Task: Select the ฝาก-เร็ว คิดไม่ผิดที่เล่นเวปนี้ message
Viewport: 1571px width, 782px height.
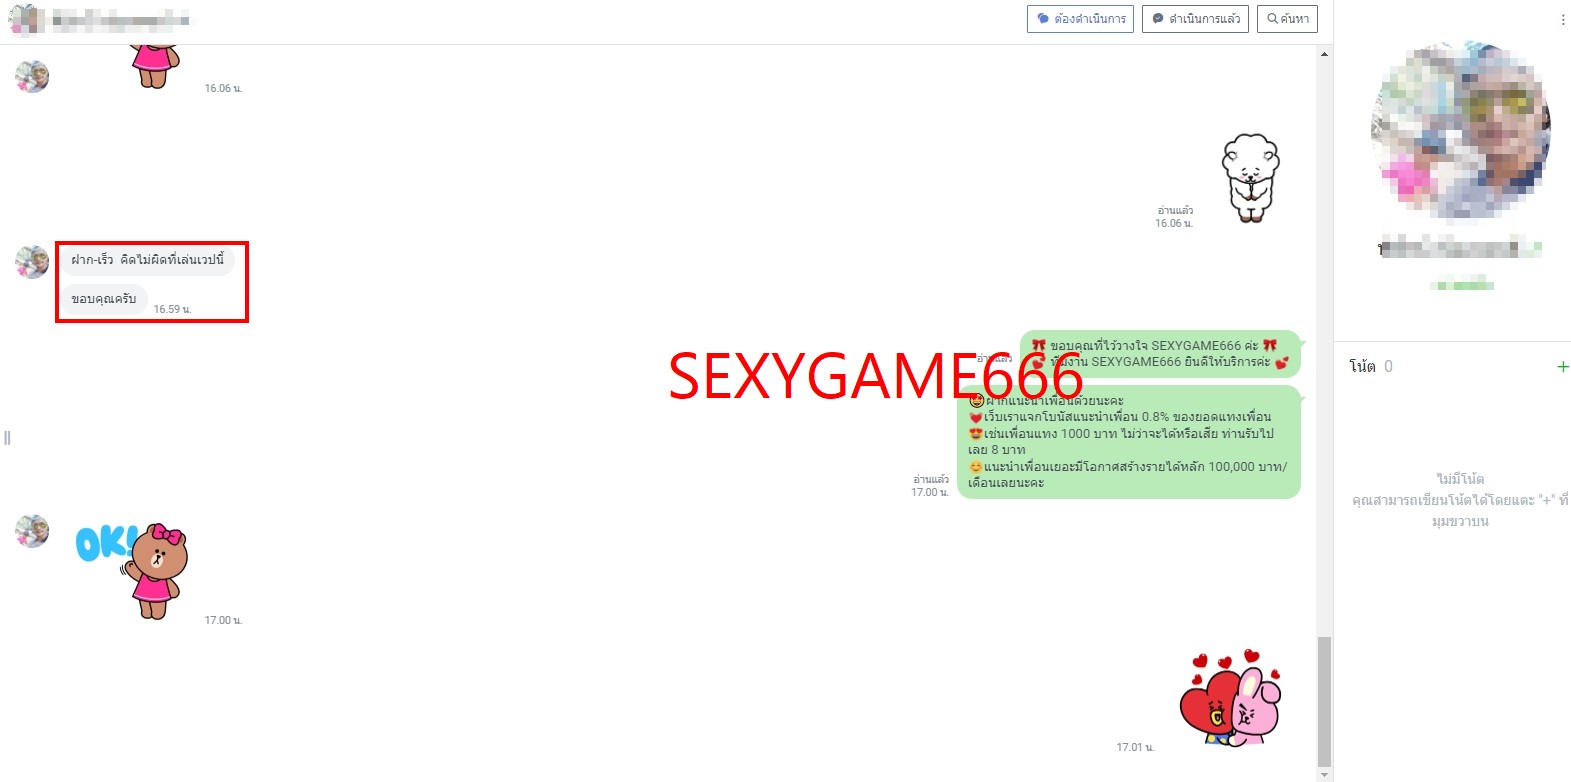Action: click(147, 260)
